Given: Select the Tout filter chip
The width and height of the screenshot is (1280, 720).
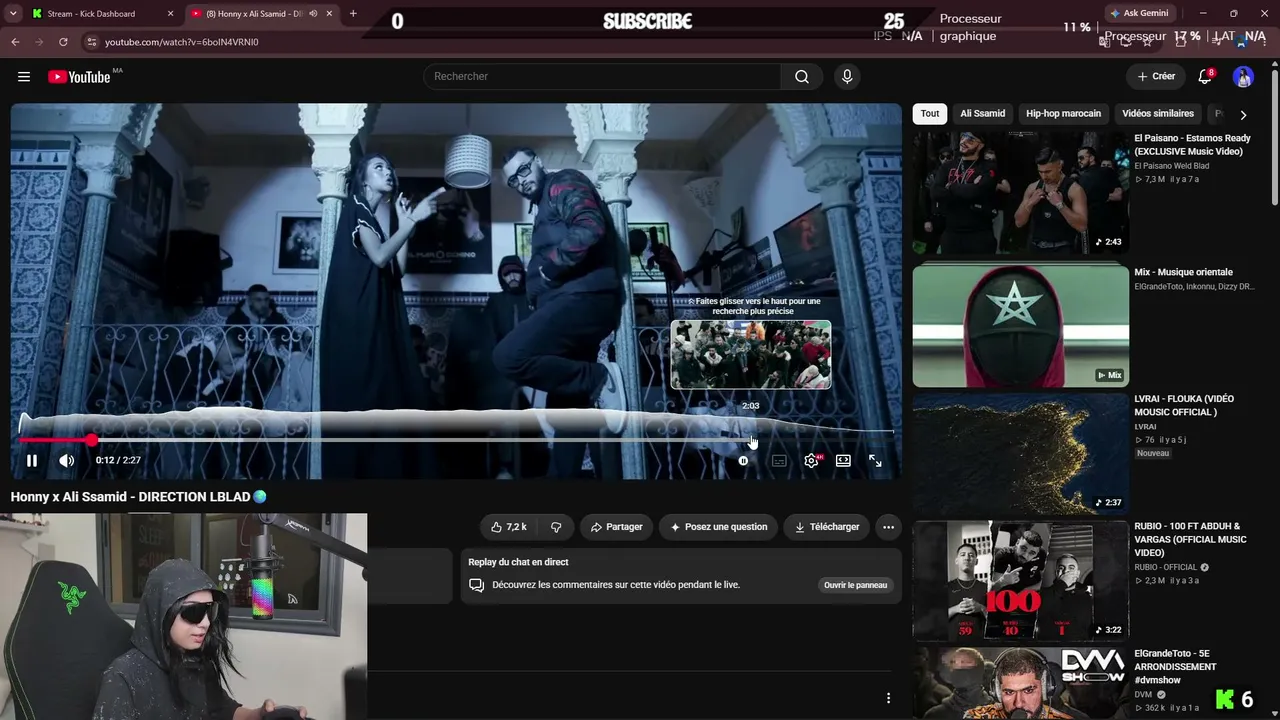Looking at the screenshot, I should 930,114.
